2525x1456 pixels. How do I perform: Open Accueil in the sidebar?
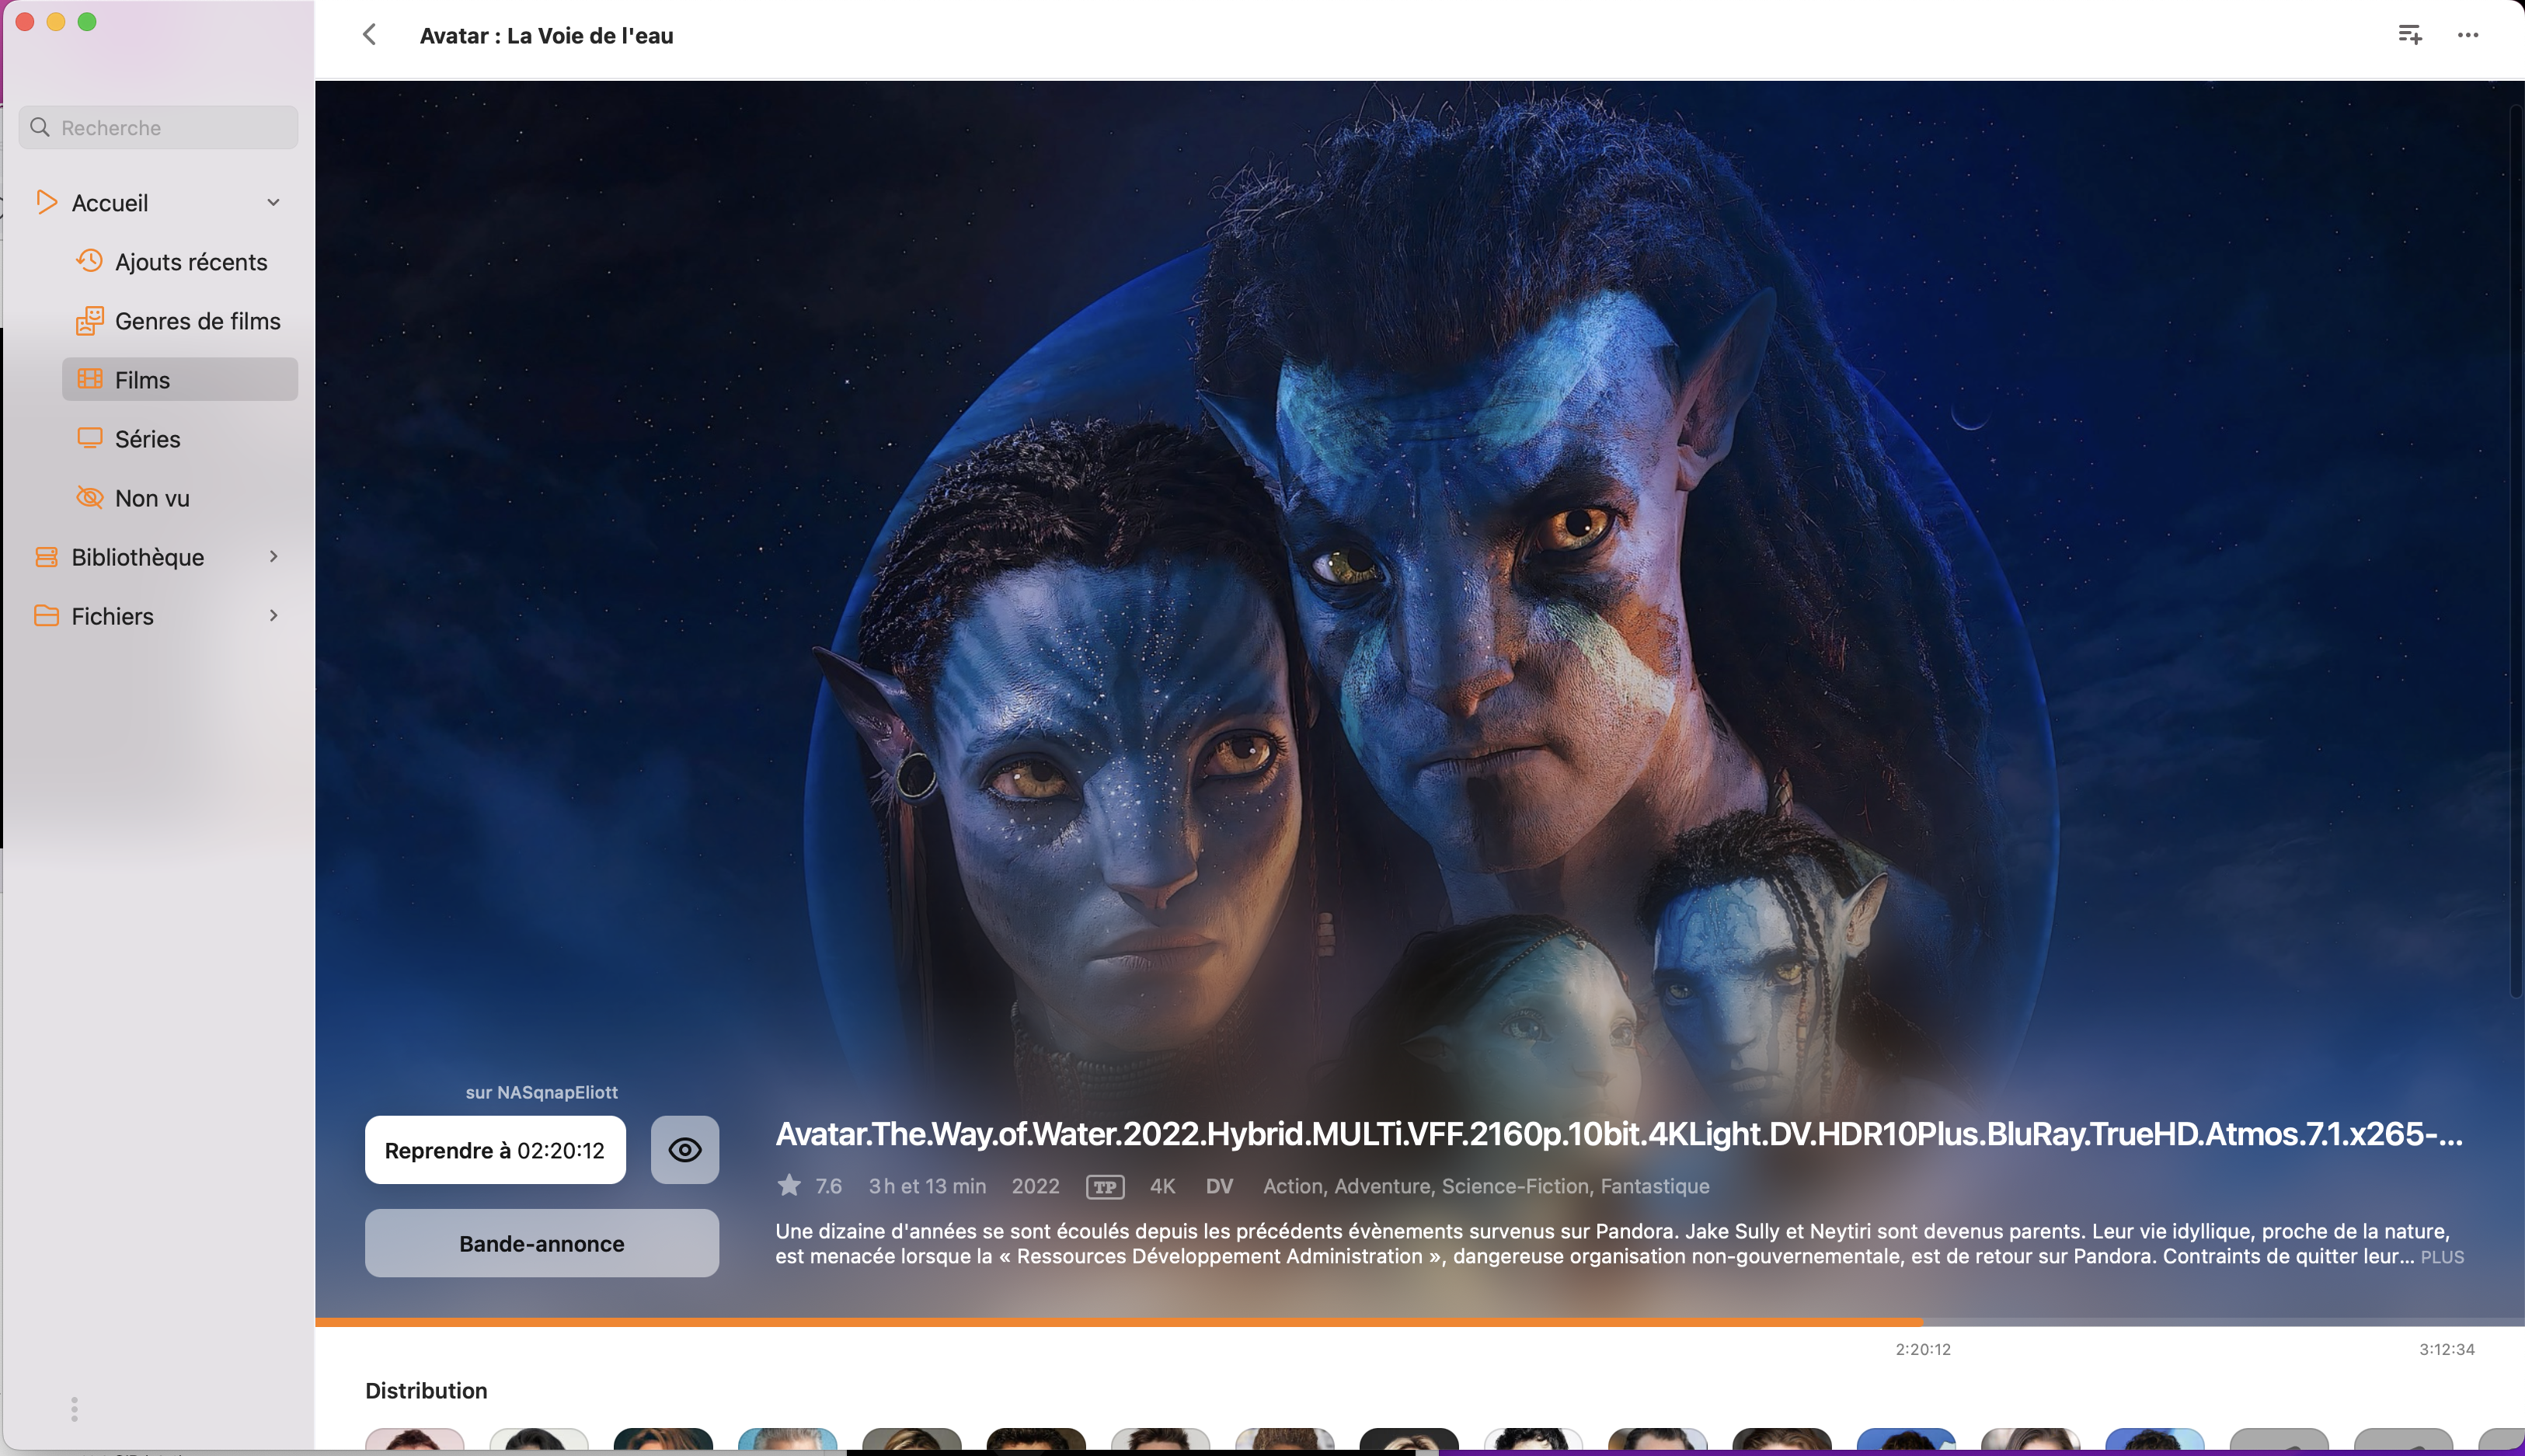coord(110,203)
